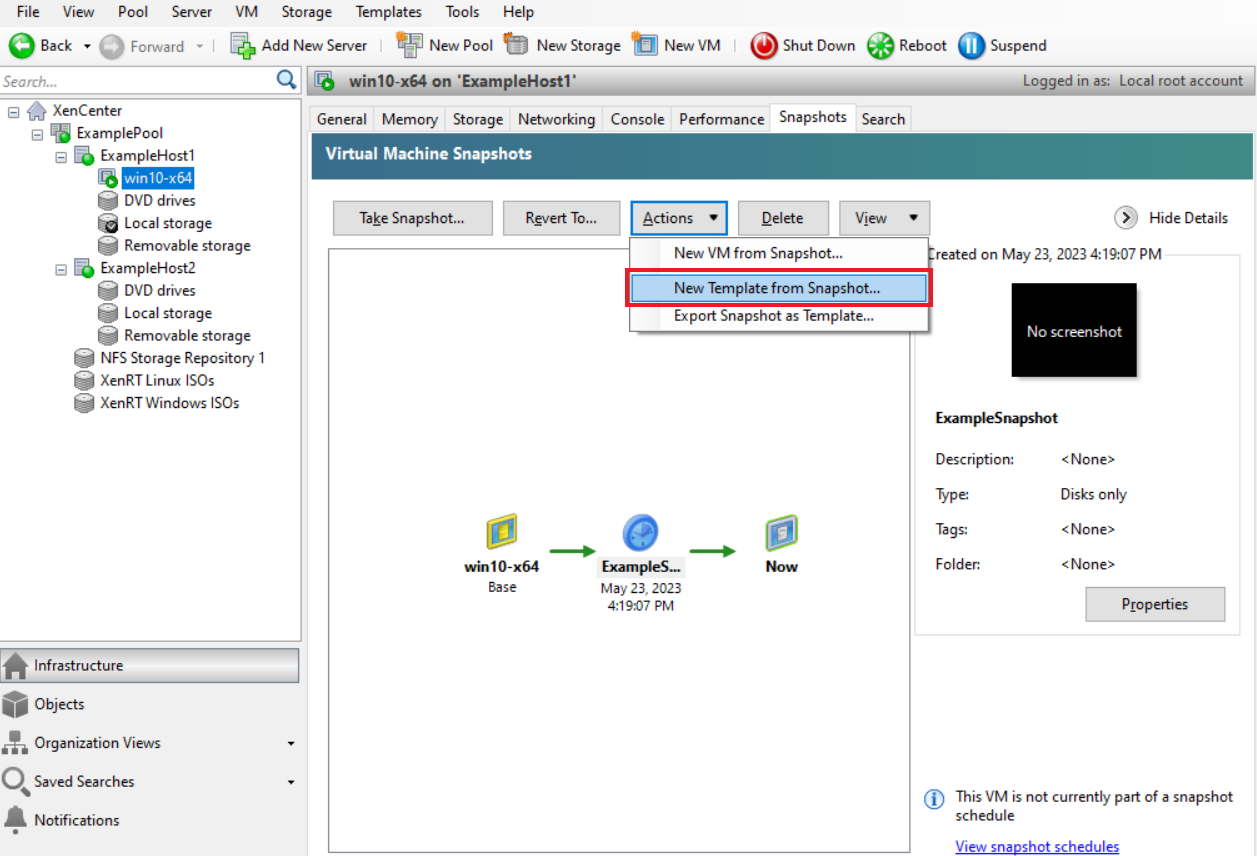Screen dimensions: 1257x856
Task: Click the info icon near snapshot schedule
Action: coord(934,800)
